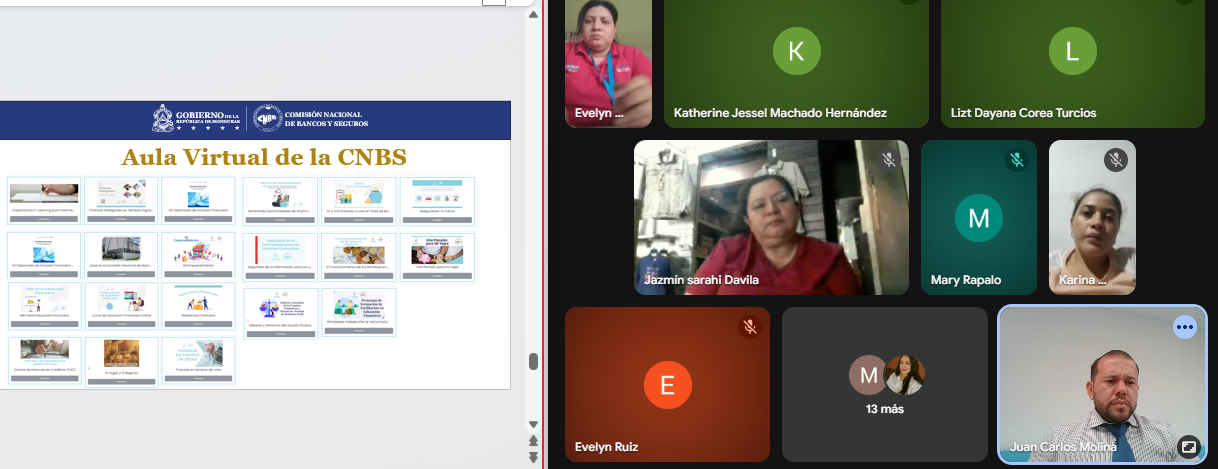
Task: Click picture-in-picture icon on Juan Carlos Molina's tile
Action: click(x=1188, y=447)
